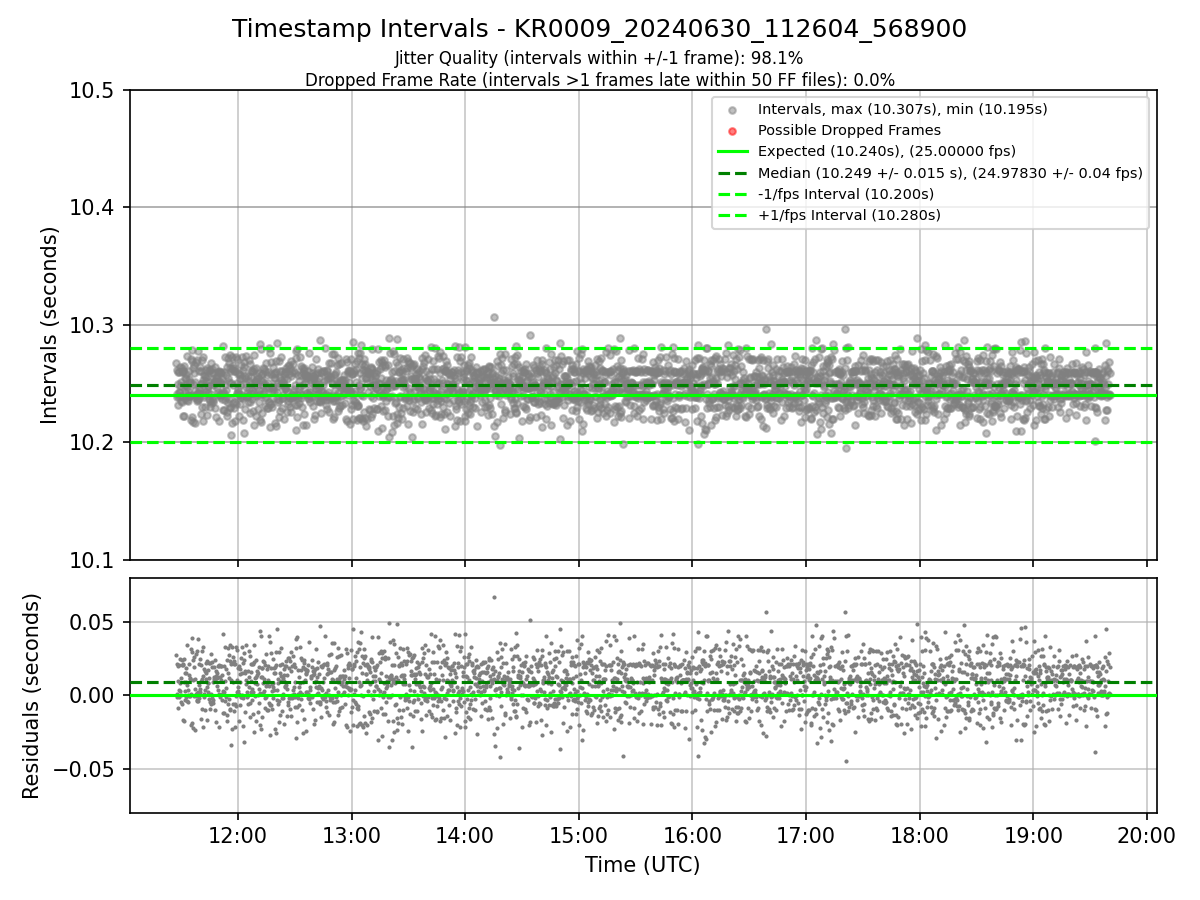The width and height of the screenshot is (1200, 900).
Task: Select legend entry '+1/fps Interval (10.280s)'
Action: tap(848, 215)
